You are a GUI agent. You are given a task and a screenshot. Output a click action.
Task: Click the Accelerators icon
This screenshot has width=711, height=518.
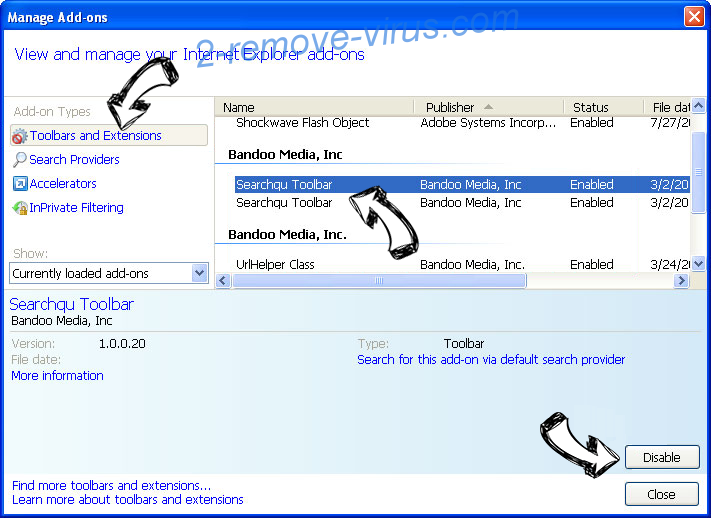(x=20, y=184)
